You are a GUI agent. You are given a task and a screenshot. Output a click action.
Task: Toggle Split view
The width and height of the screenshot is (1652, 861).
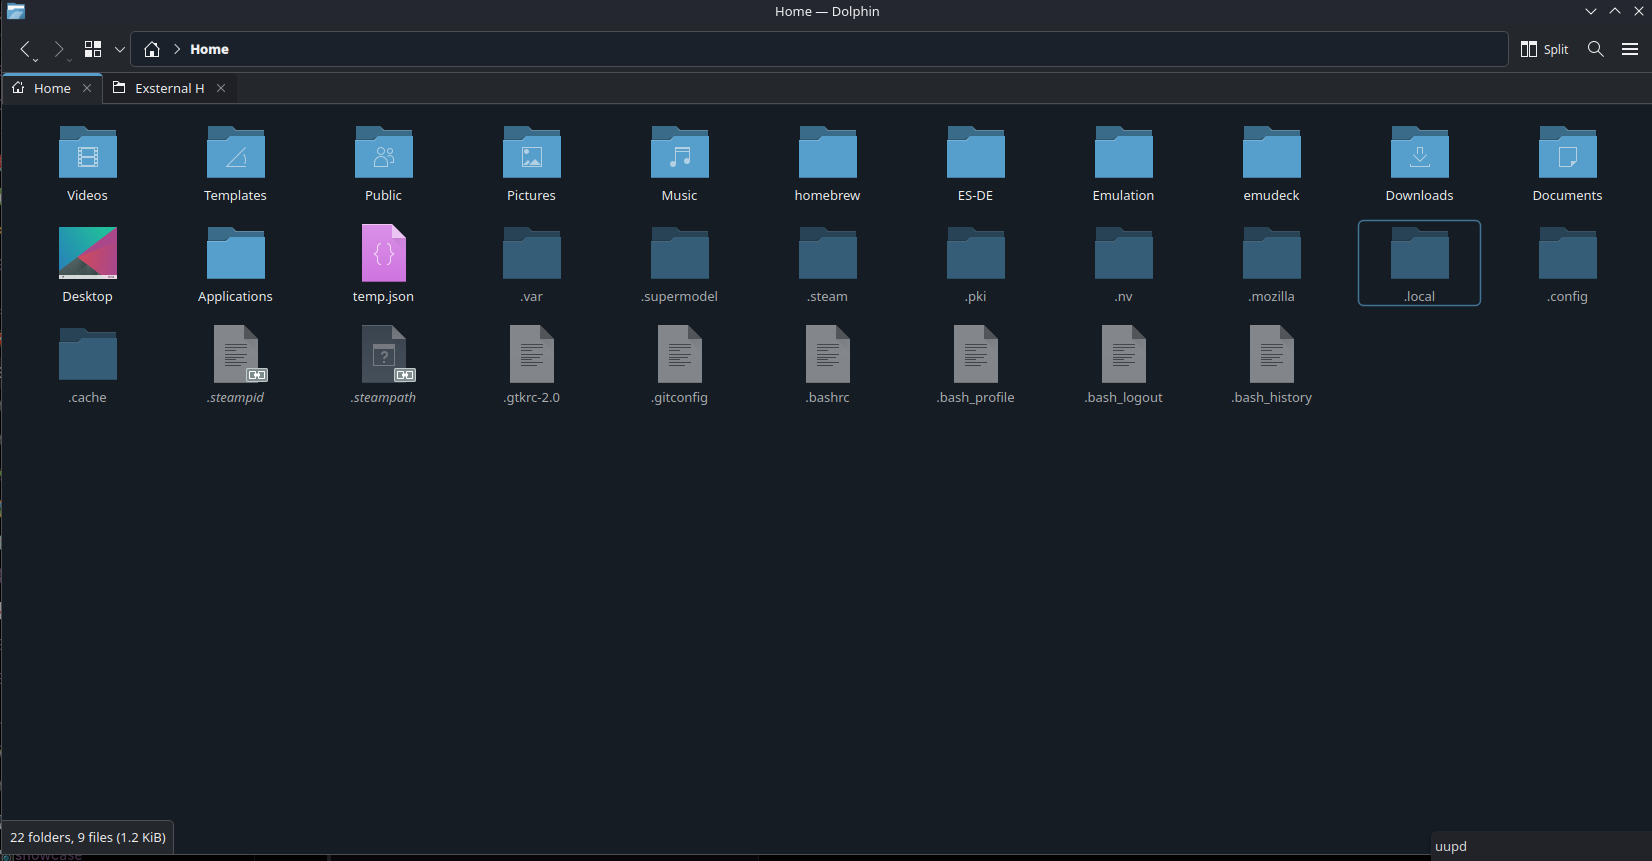point(1544,49)
